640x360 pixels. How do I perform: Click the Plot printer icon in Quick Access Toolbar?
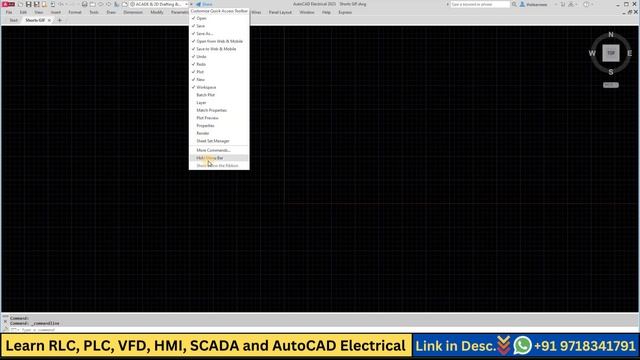(x=84, y=4)
